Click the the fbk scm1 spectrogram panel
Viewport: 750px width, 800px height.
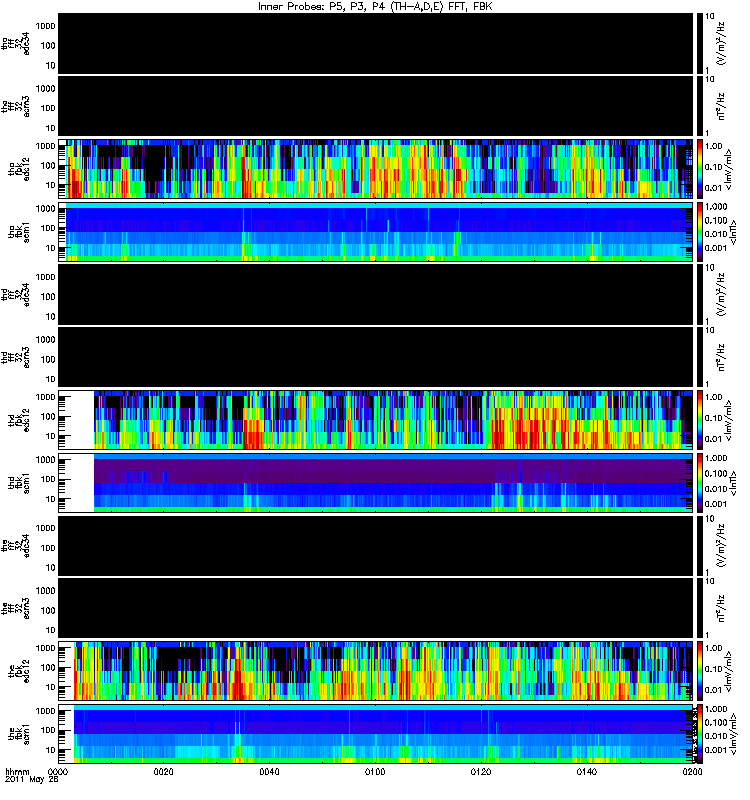pyautogui.click(x=375, y=734)
